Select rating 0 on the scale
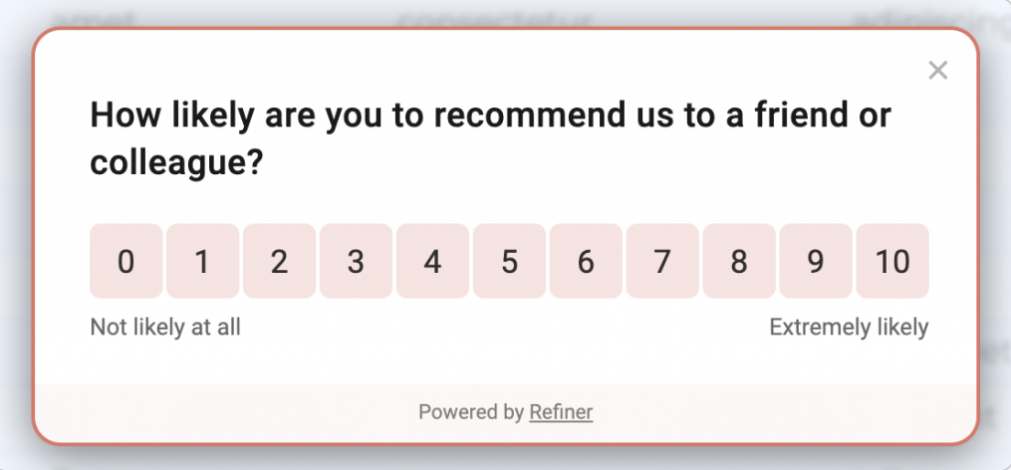1011x470 pixels. [126, 261]
